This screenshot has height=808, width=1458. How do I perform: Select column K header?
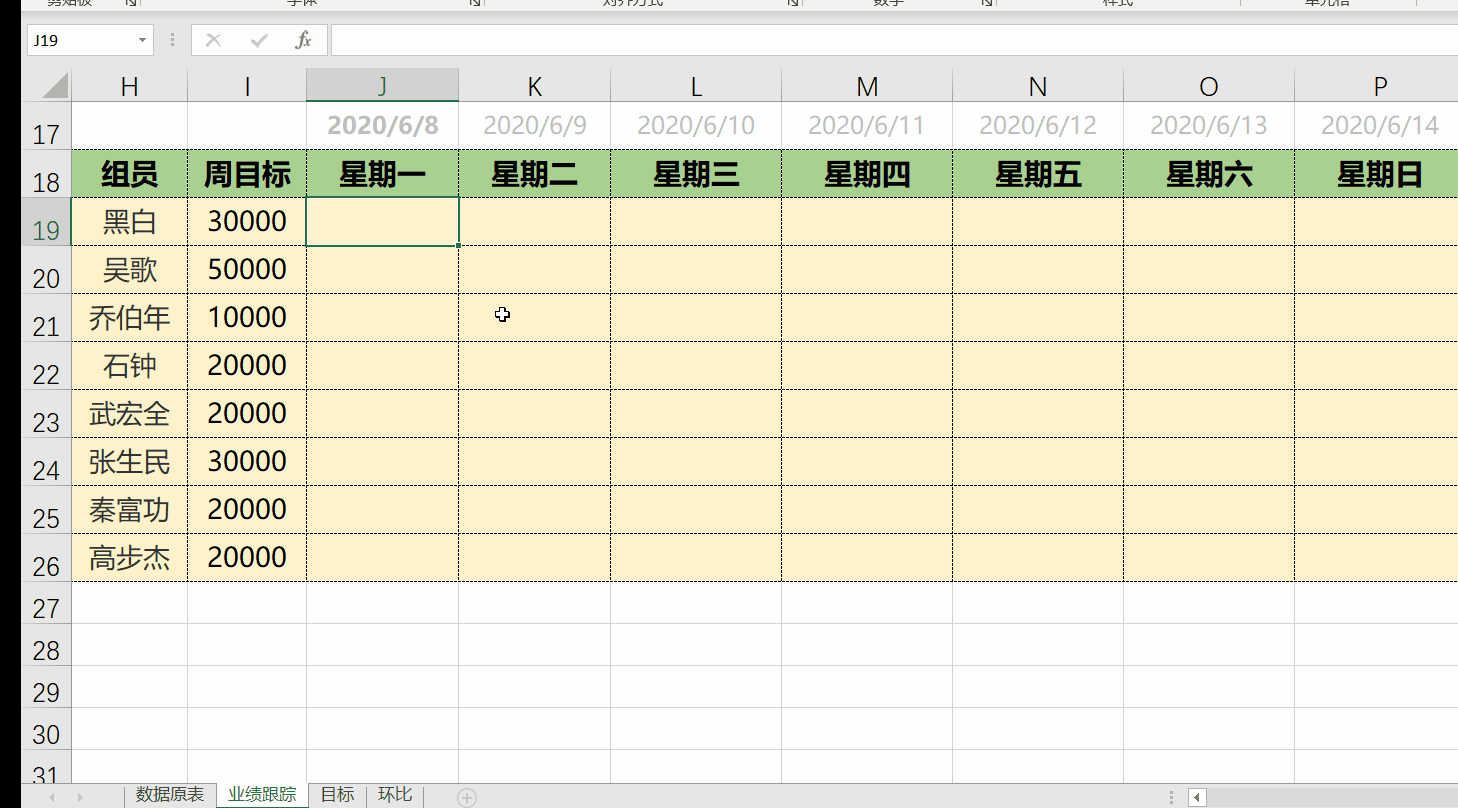click(534, 87)
